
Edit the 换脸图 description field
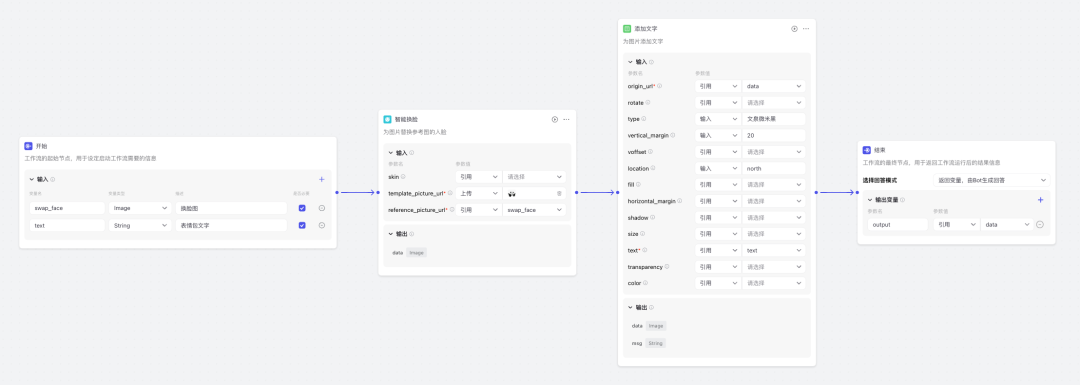(x=231, y=208)
